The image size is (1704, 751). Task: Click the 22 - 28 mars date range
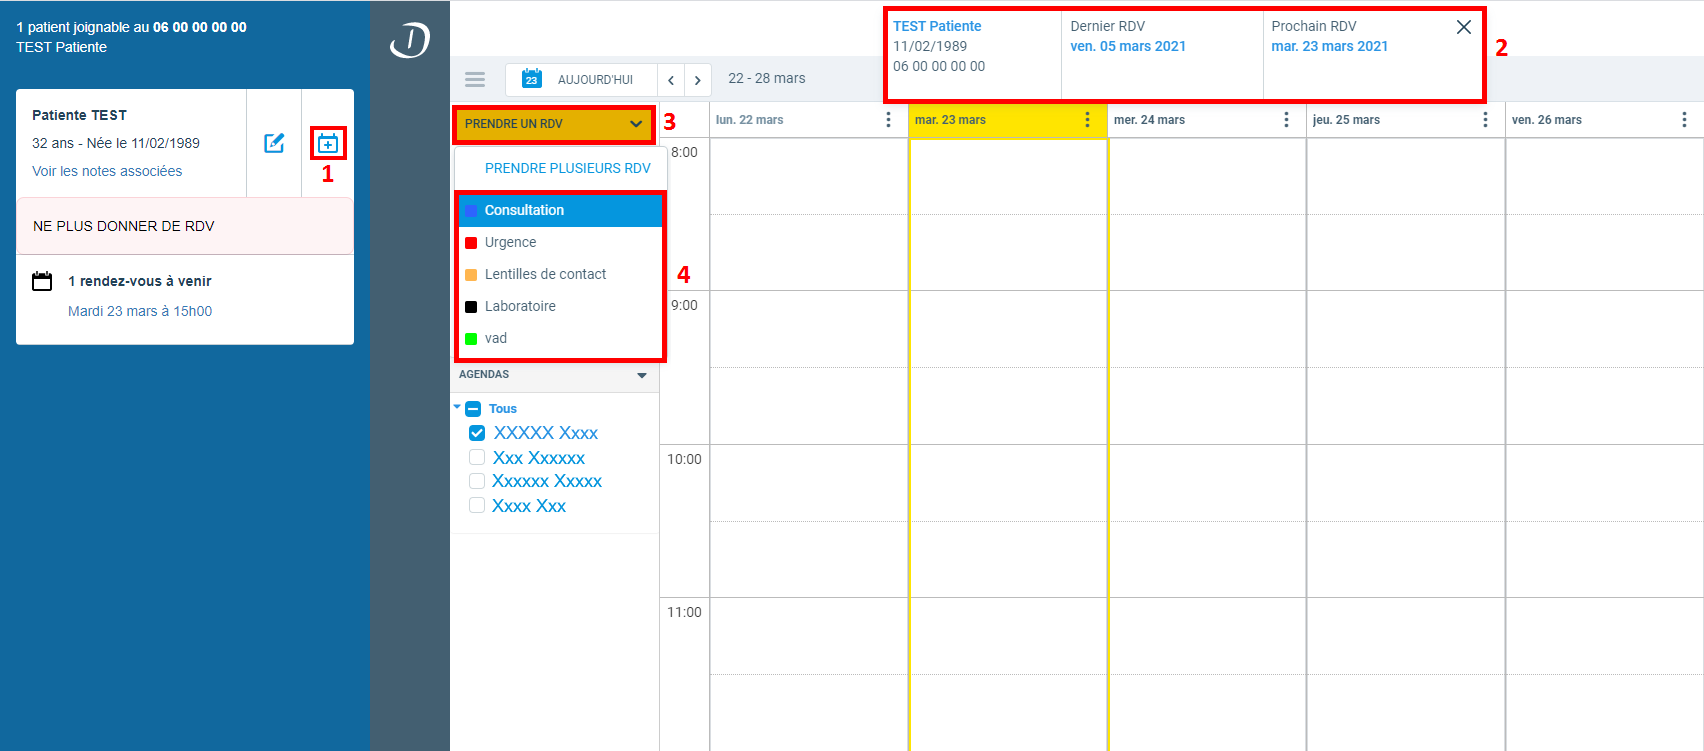click(x=767, y=78)
